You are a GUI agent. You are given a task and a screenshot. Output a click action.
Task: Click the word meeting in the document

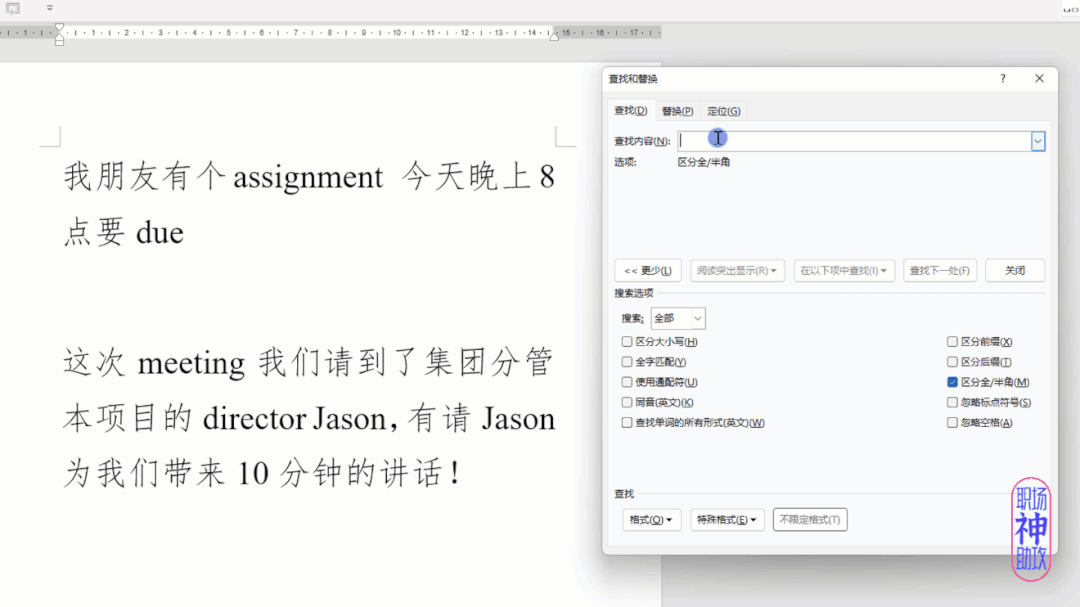coord(191,363)
